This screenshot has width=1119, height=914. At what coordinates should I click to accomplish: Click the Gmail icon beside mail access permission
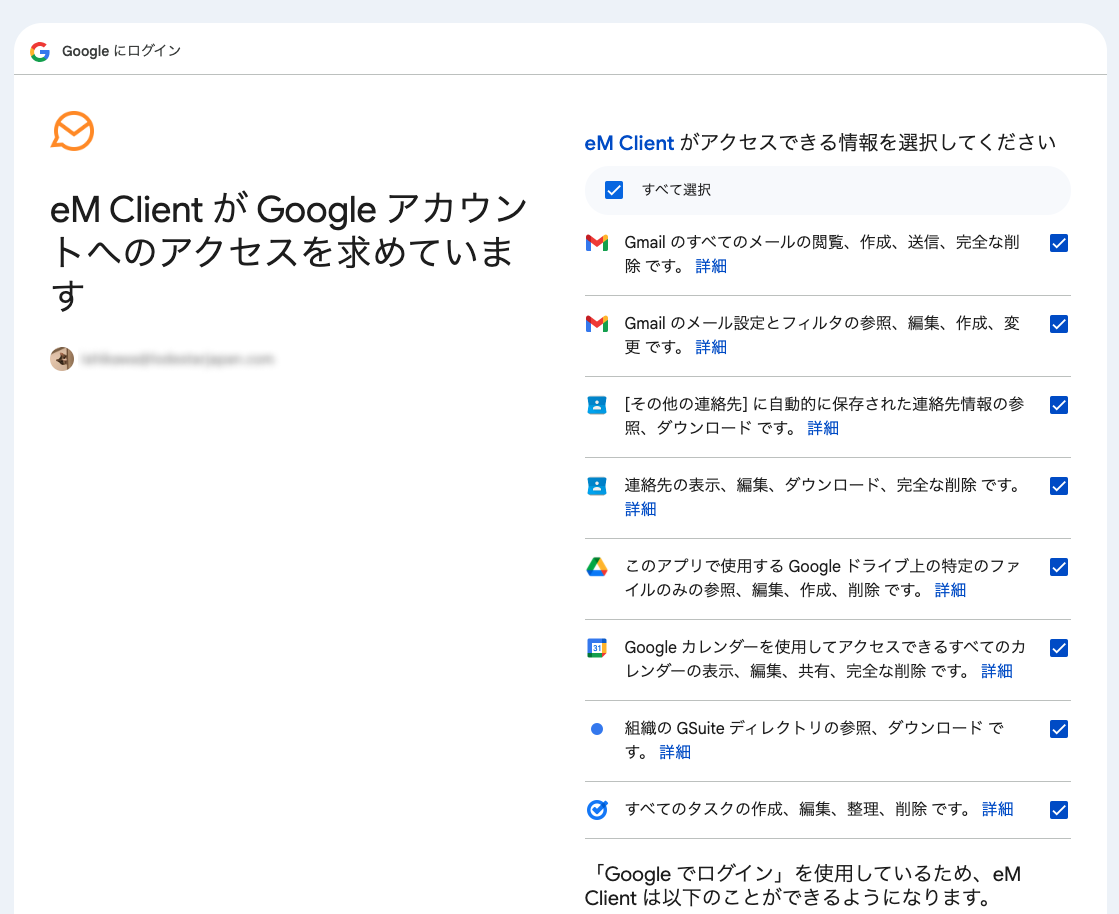click(x=597, y=243)
